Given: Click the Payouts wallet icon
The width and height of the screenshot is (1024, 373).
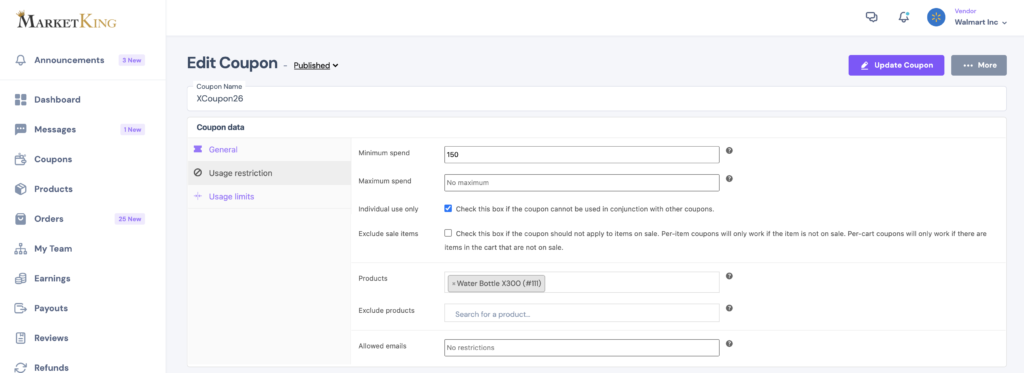Looking at the screenshot, I should pos(20,308).
